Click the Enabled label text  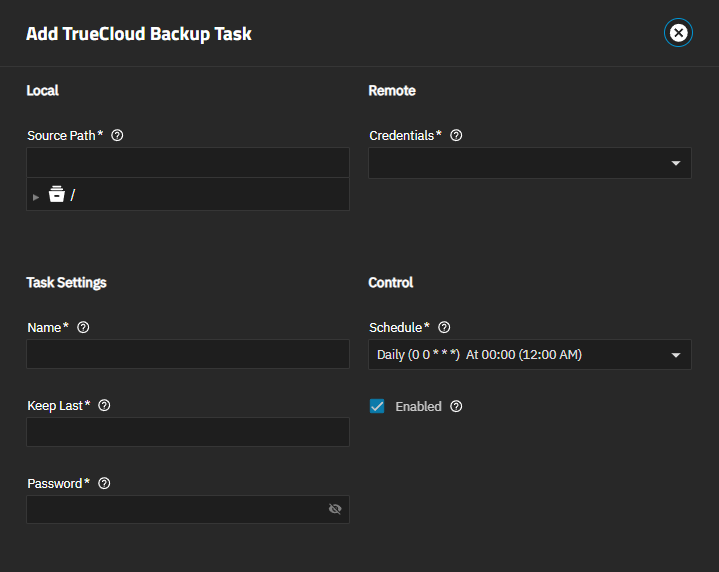click(x=418, y=407)
